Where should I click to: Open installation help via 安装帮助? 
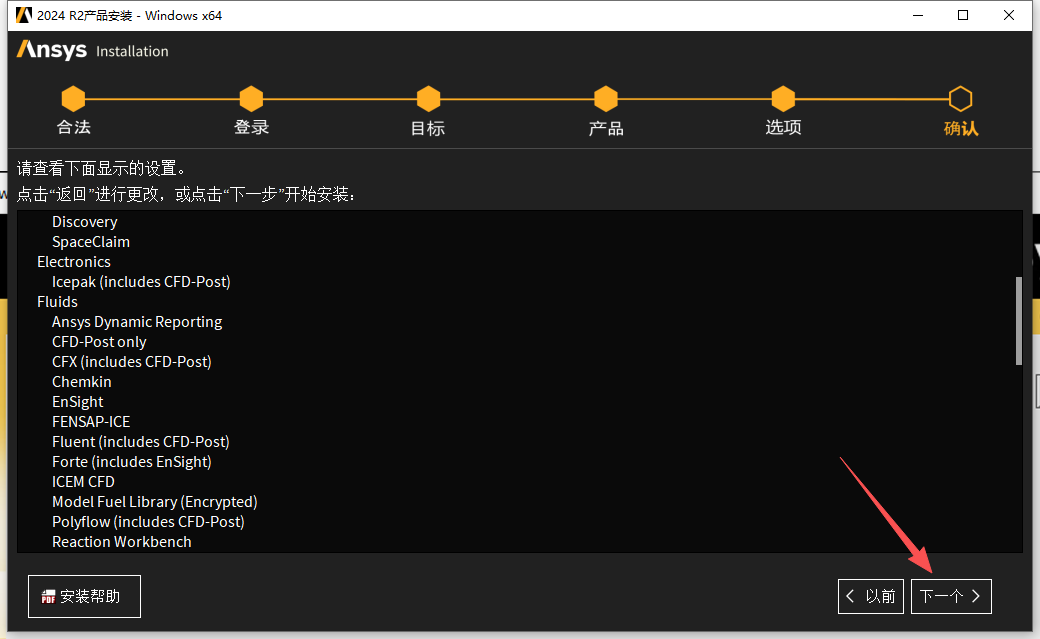point(84,595)
